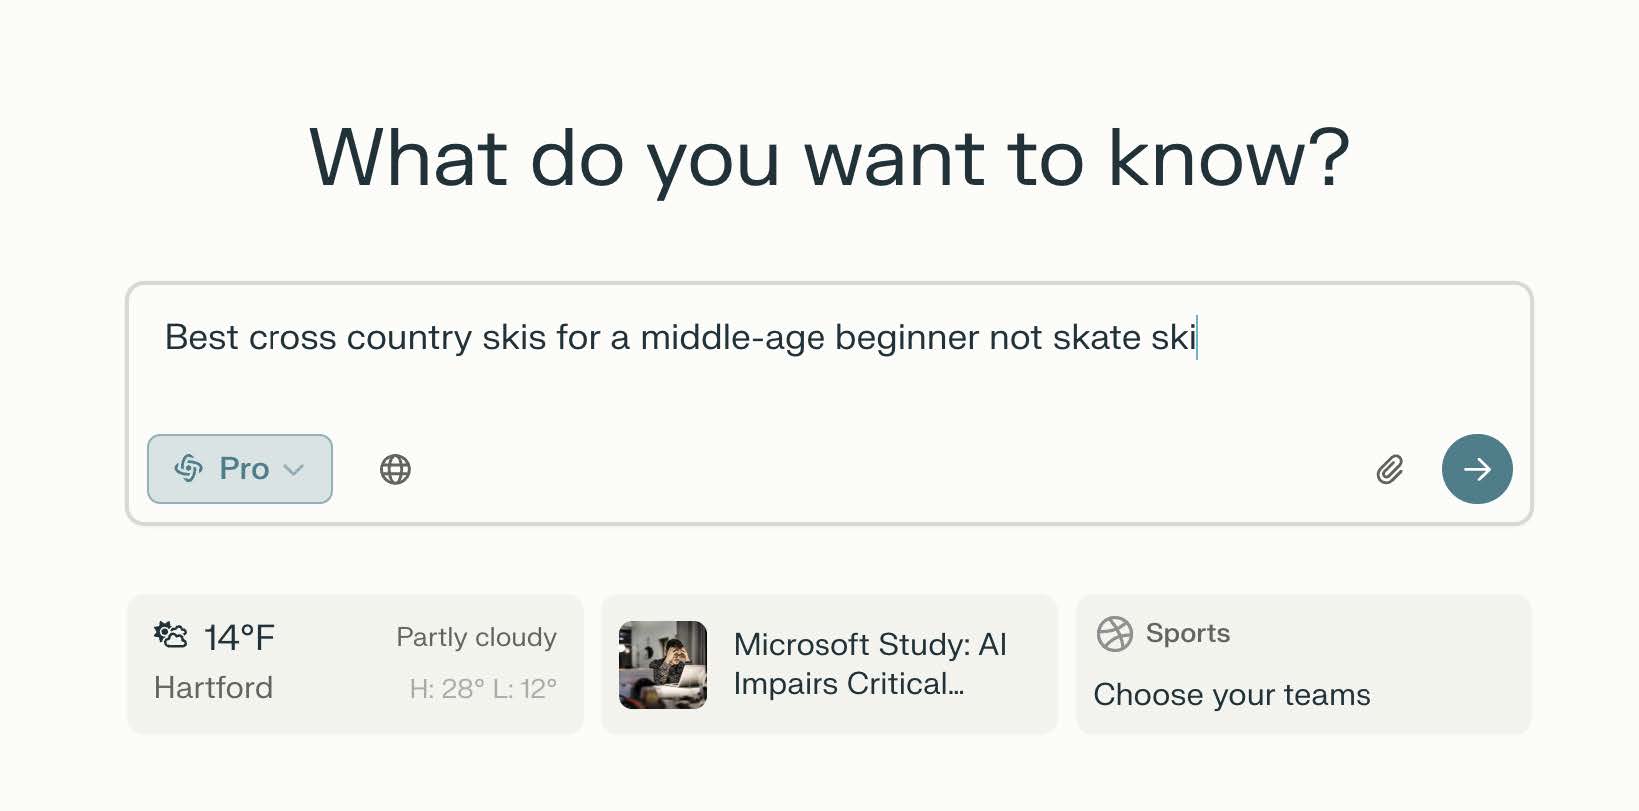
Task: Select the Sports section card
Action: [x=1302, y=663]
